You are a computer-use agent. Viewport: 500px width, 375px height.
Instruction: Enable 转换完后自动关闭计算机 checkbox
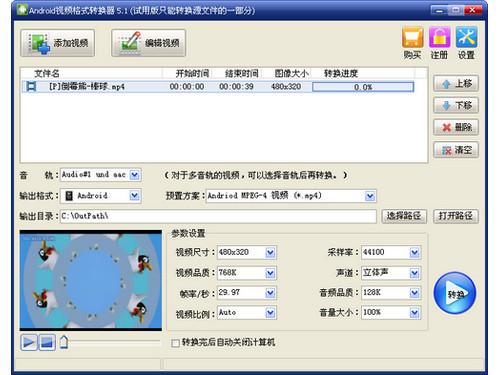coord(175,343)
